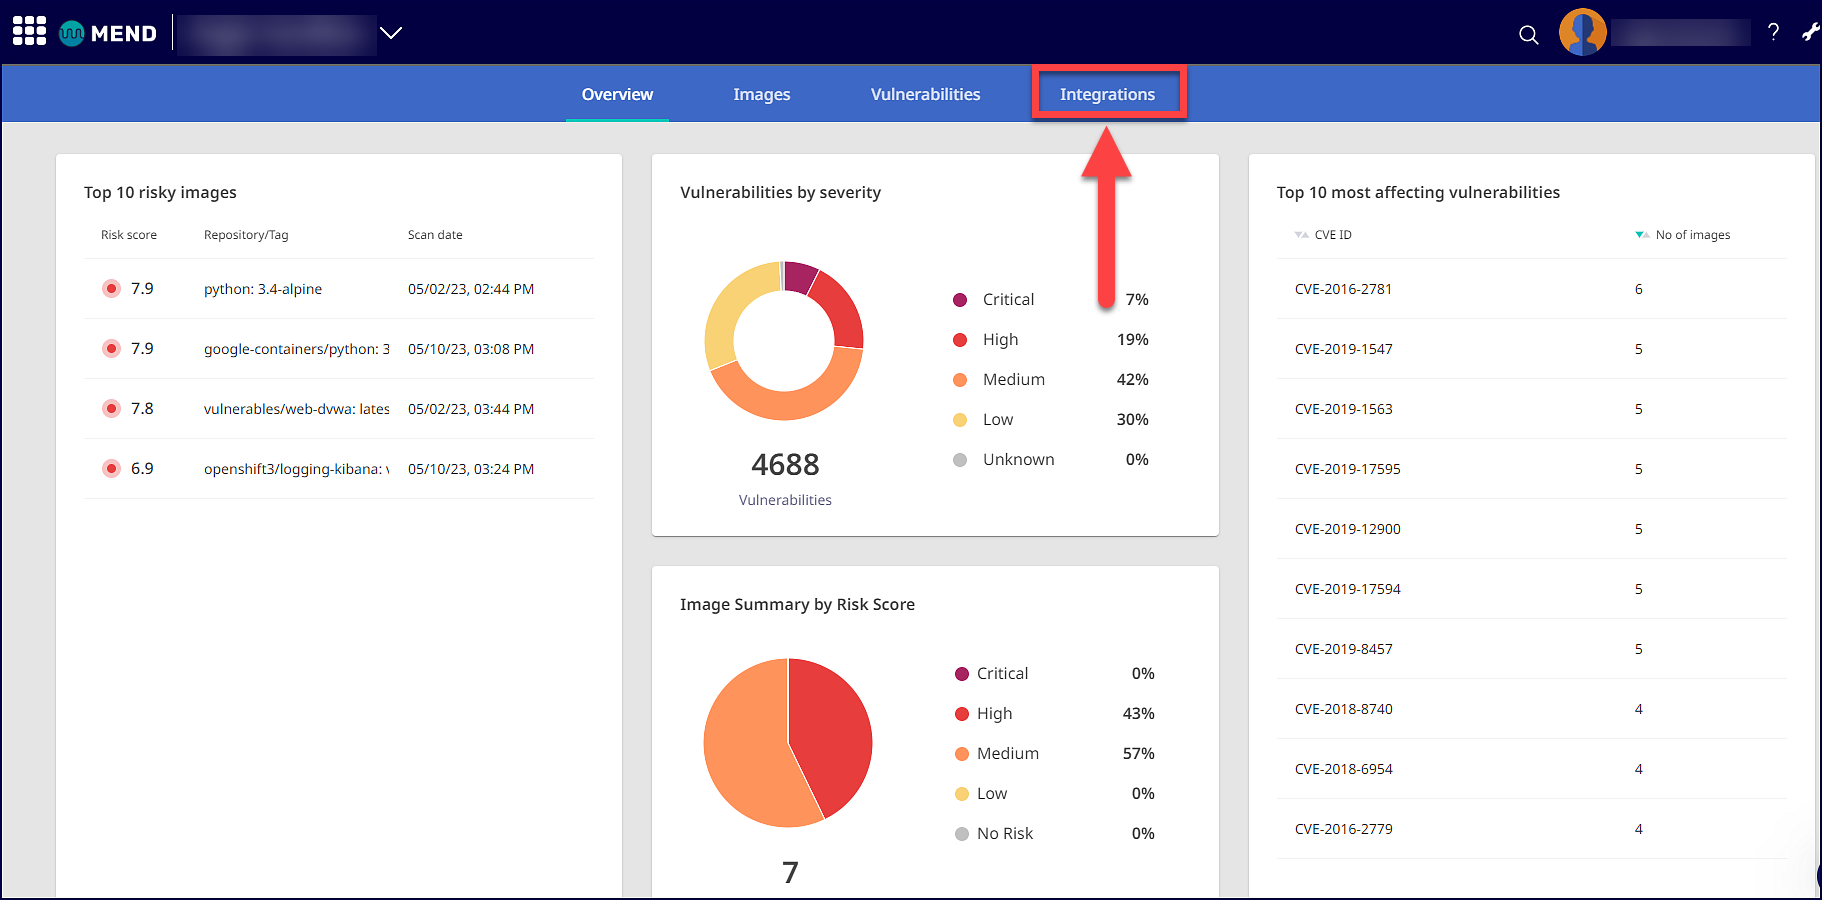Open CVE-2016-2781 vulnerability entry
Screen dimensions: 1822x900
pyautogui.click(x=1343, y=289)
